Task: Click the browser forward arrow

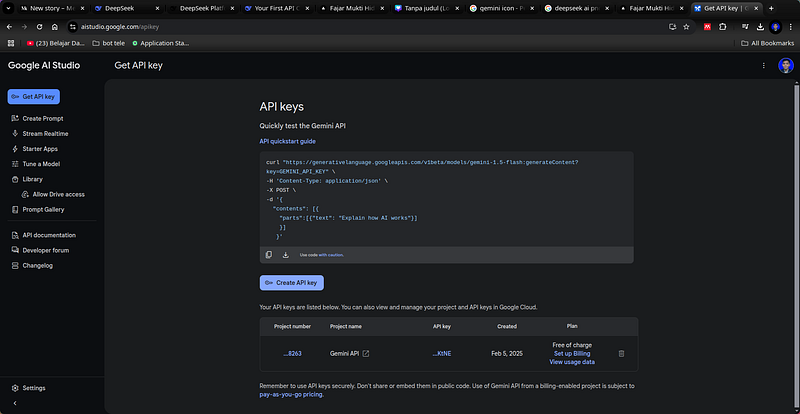Action: pyautogui.click(x=24, y=27)
